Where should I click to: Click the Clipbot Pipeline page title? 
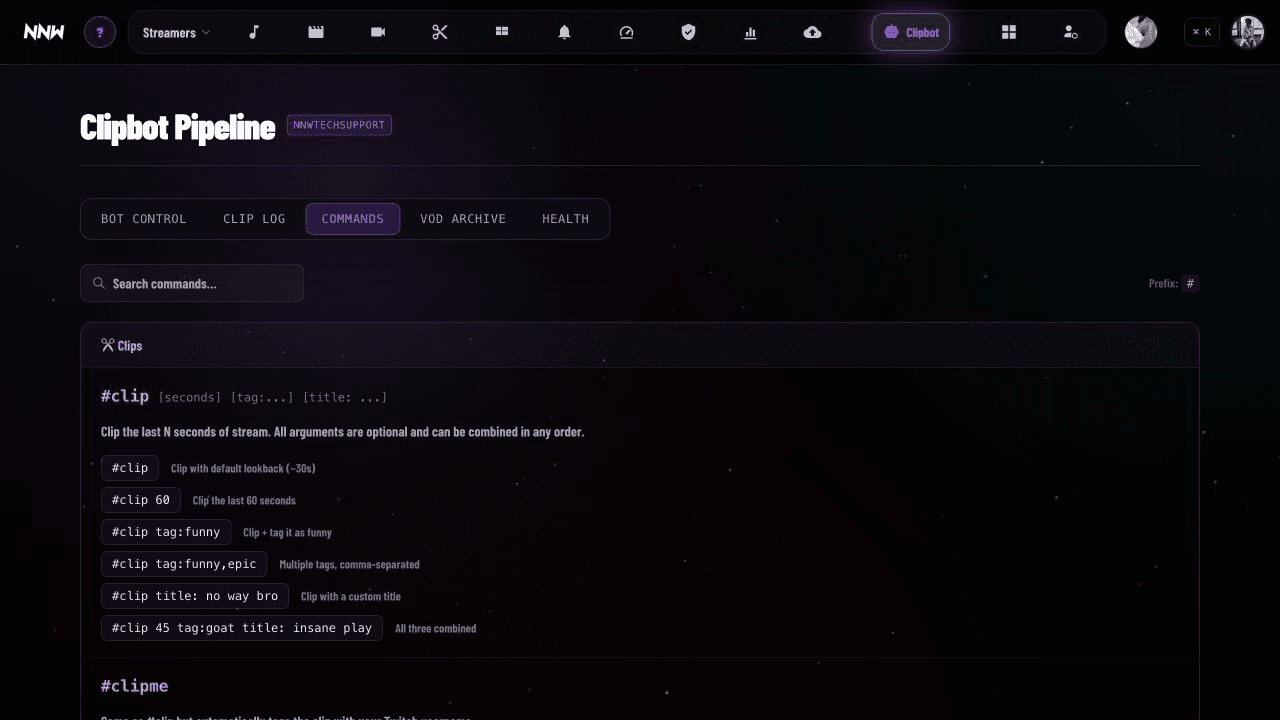tap(177, 127)
